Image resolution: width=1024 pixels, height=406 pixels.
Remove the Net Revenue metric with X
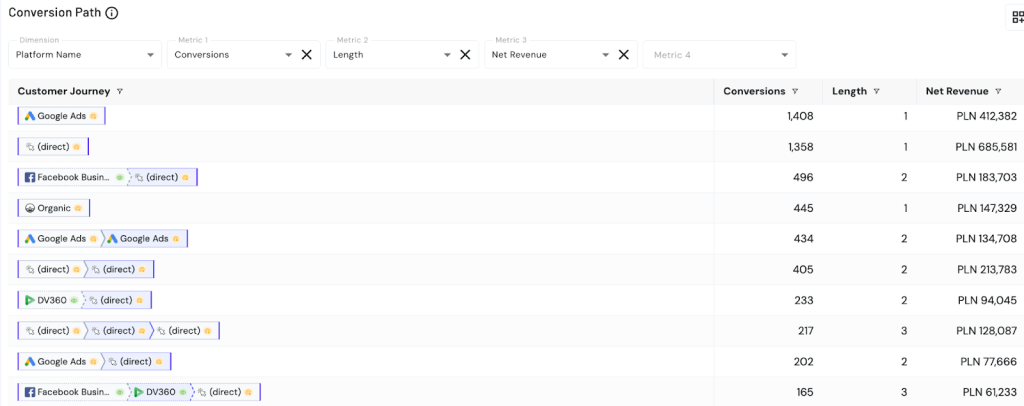[x=623, y=55]
